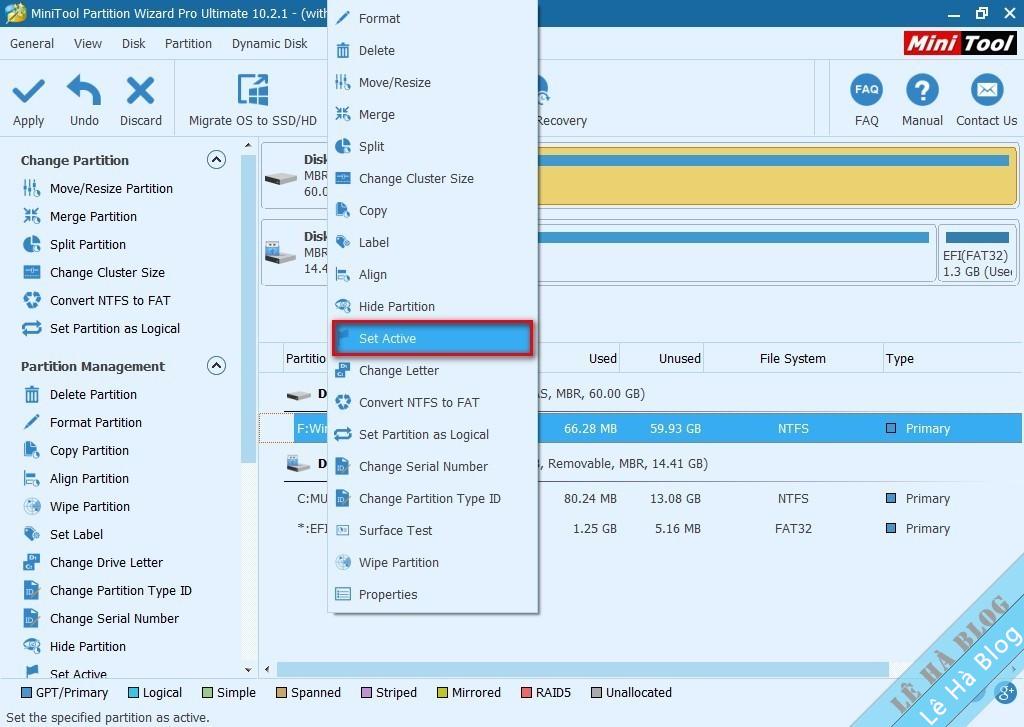
Task: Choose Set Partition as Logical in context menu
Action: pos(432,435)
